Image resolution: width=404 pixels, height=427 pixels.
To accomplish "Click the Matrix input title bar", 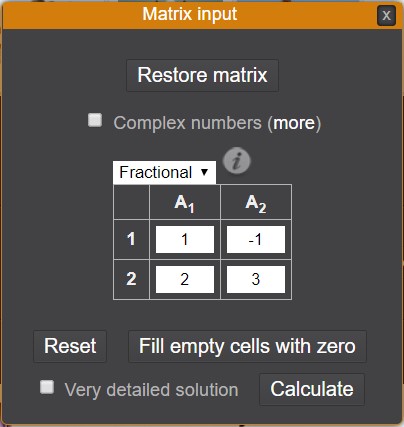I will click(190, 15).
